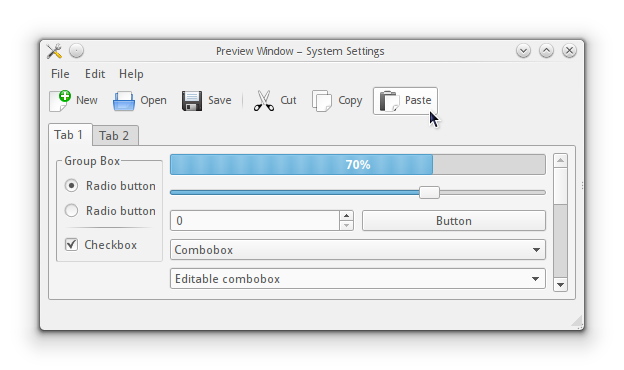The width and height of the screenshot is (624, 370).
Task: Select the Cut scissors icon
Action: pos(264,101)
